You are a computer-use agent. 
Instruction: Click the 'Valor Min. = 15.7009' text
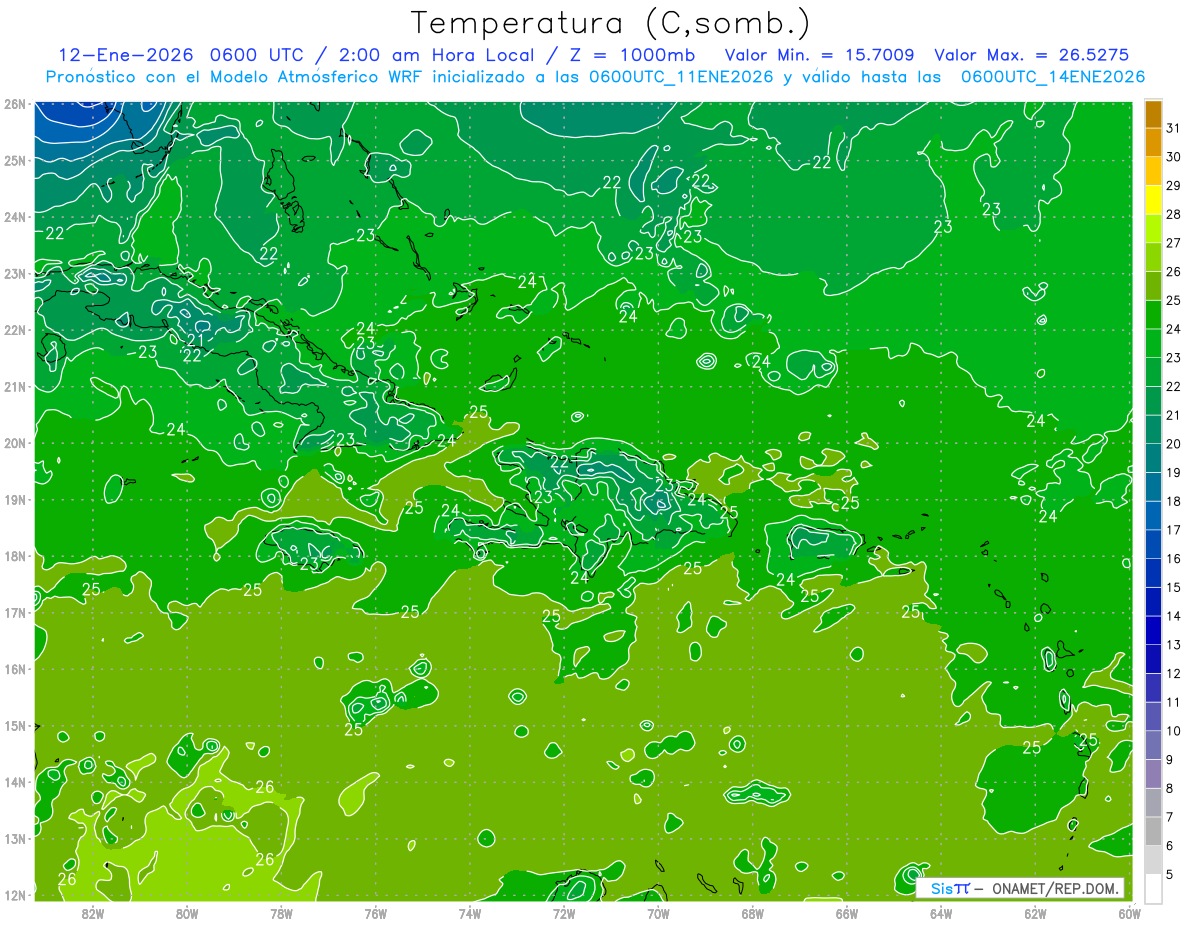click(819, 54)
